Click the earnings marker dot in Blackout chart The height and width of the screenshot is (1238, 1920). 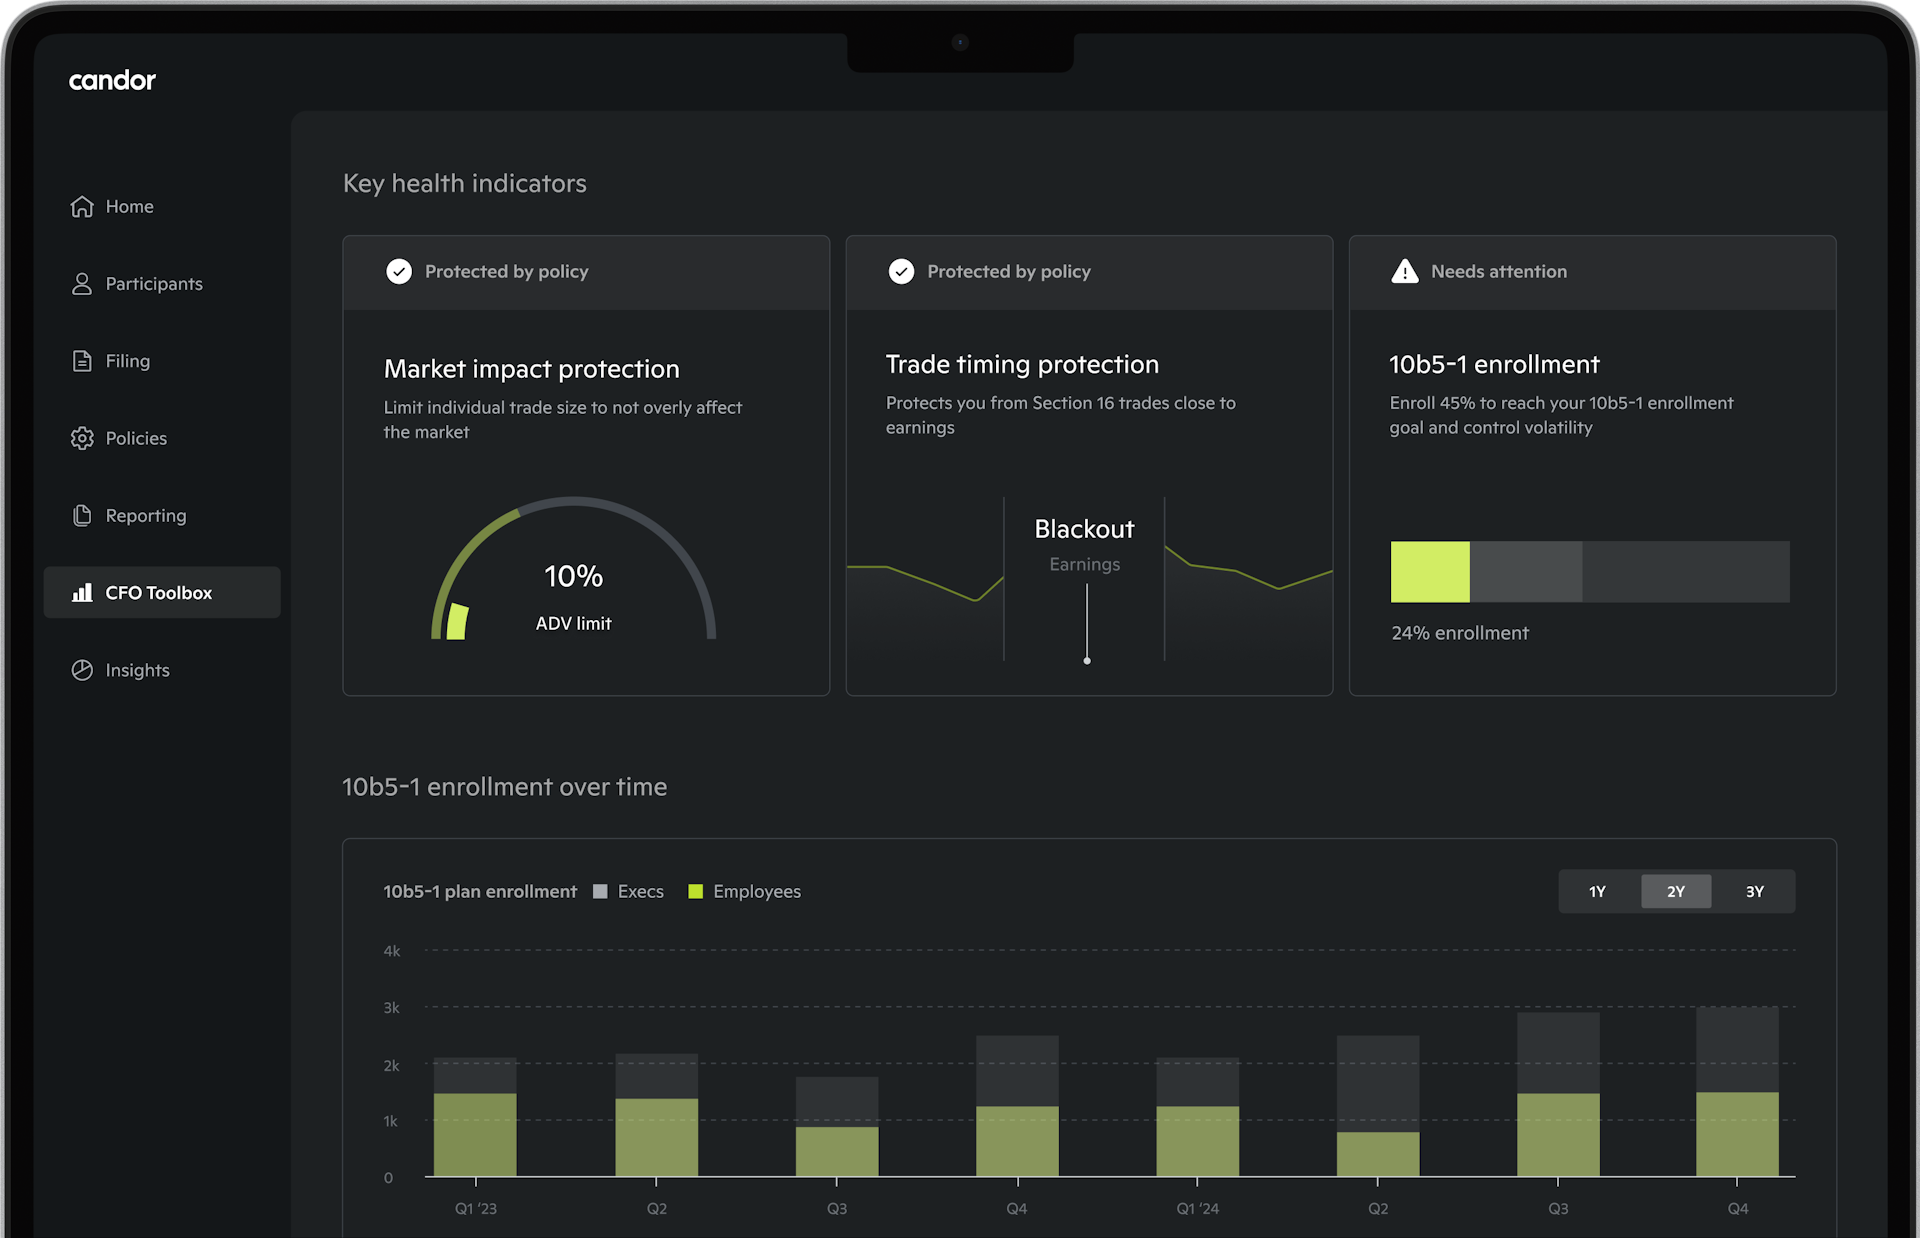1087,661
